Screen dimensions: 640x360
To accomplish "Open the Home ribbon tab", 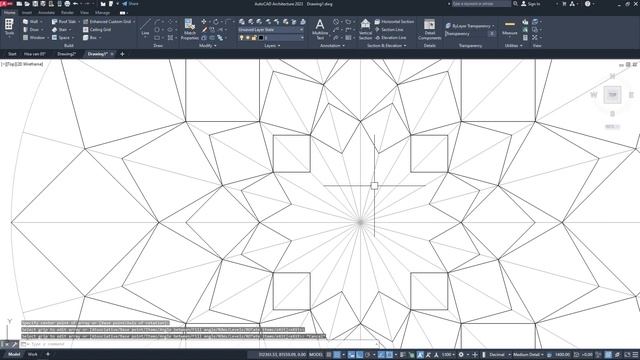I will click(x=9, y=13).
